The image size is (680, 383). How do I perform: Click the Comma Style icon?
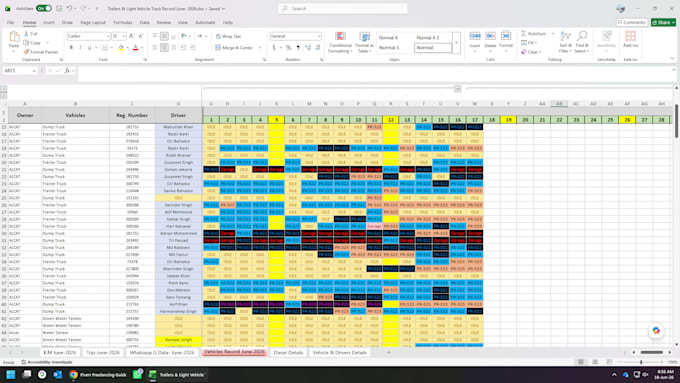298,47
